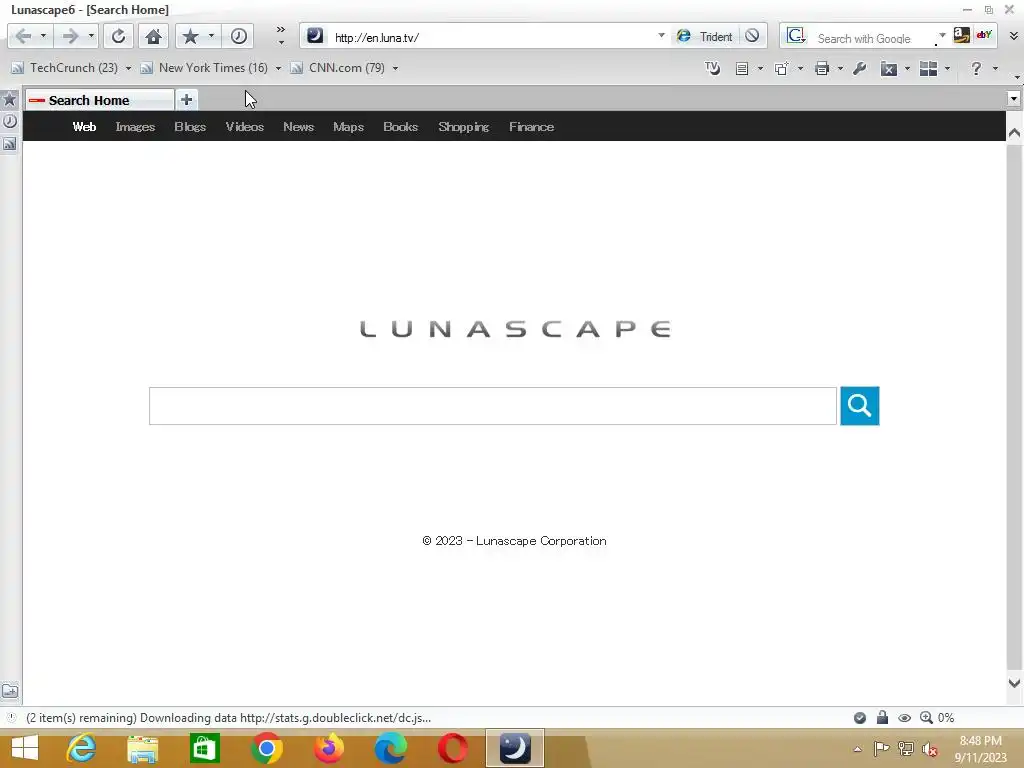Click the sidebar bottom expand icon

(10, 691)
